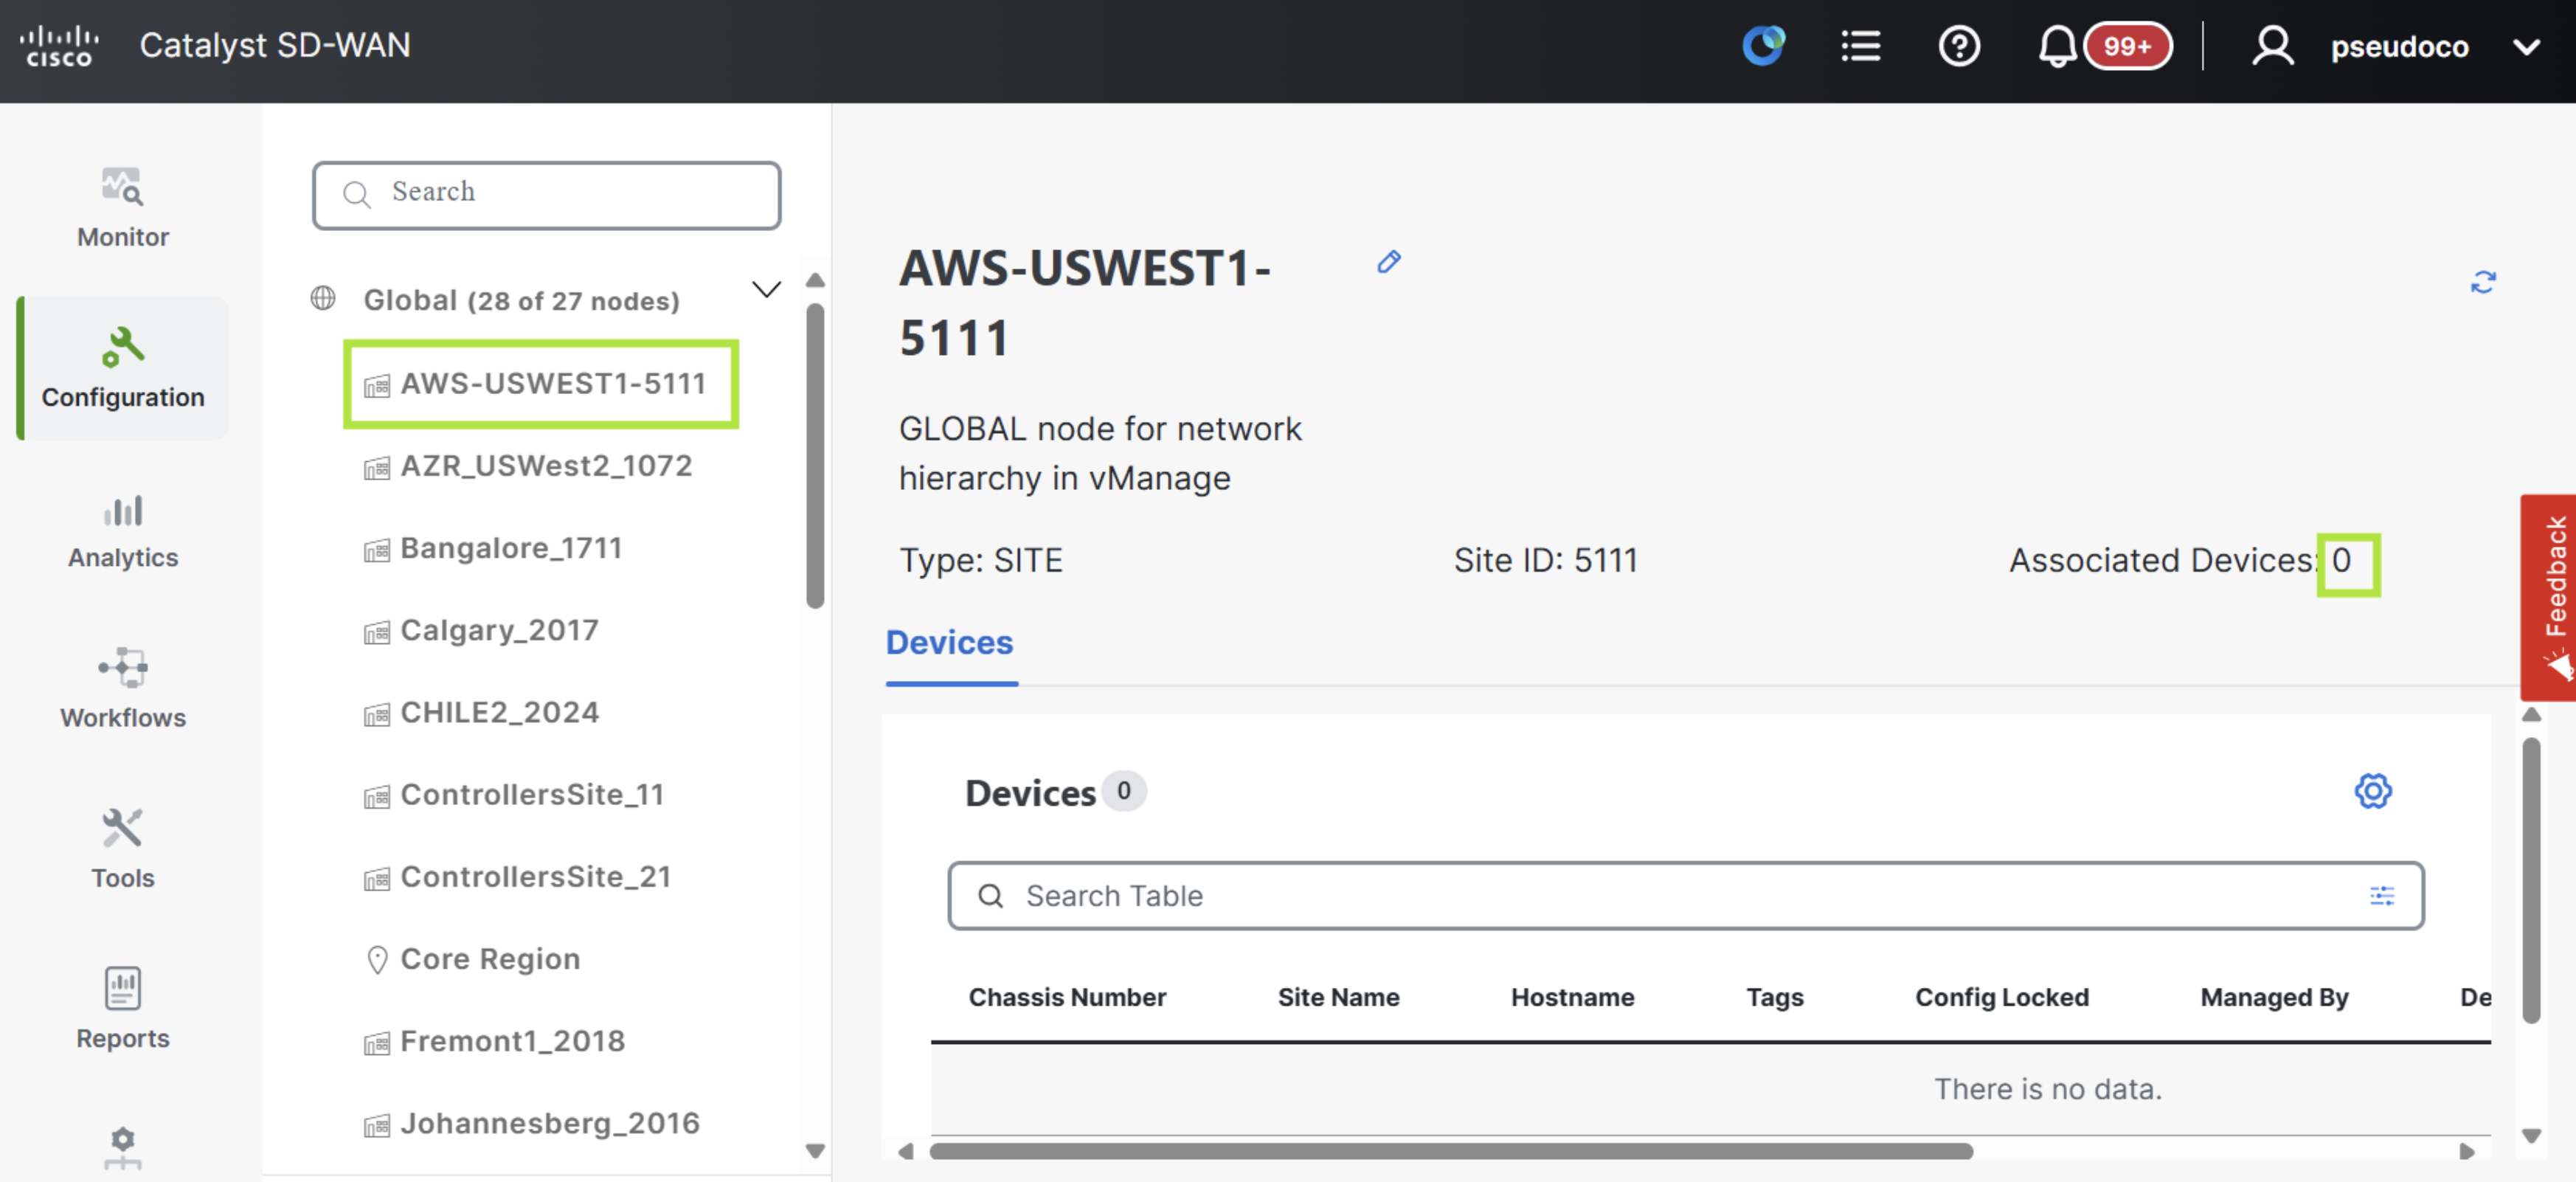Switch to the Devices tab
Screen dimensions: 2576x1182
[949, 642]
